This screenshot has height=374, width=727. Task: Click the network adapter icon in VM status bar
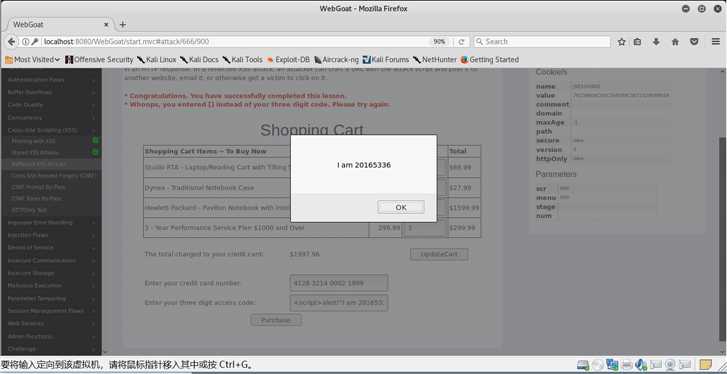612,364
